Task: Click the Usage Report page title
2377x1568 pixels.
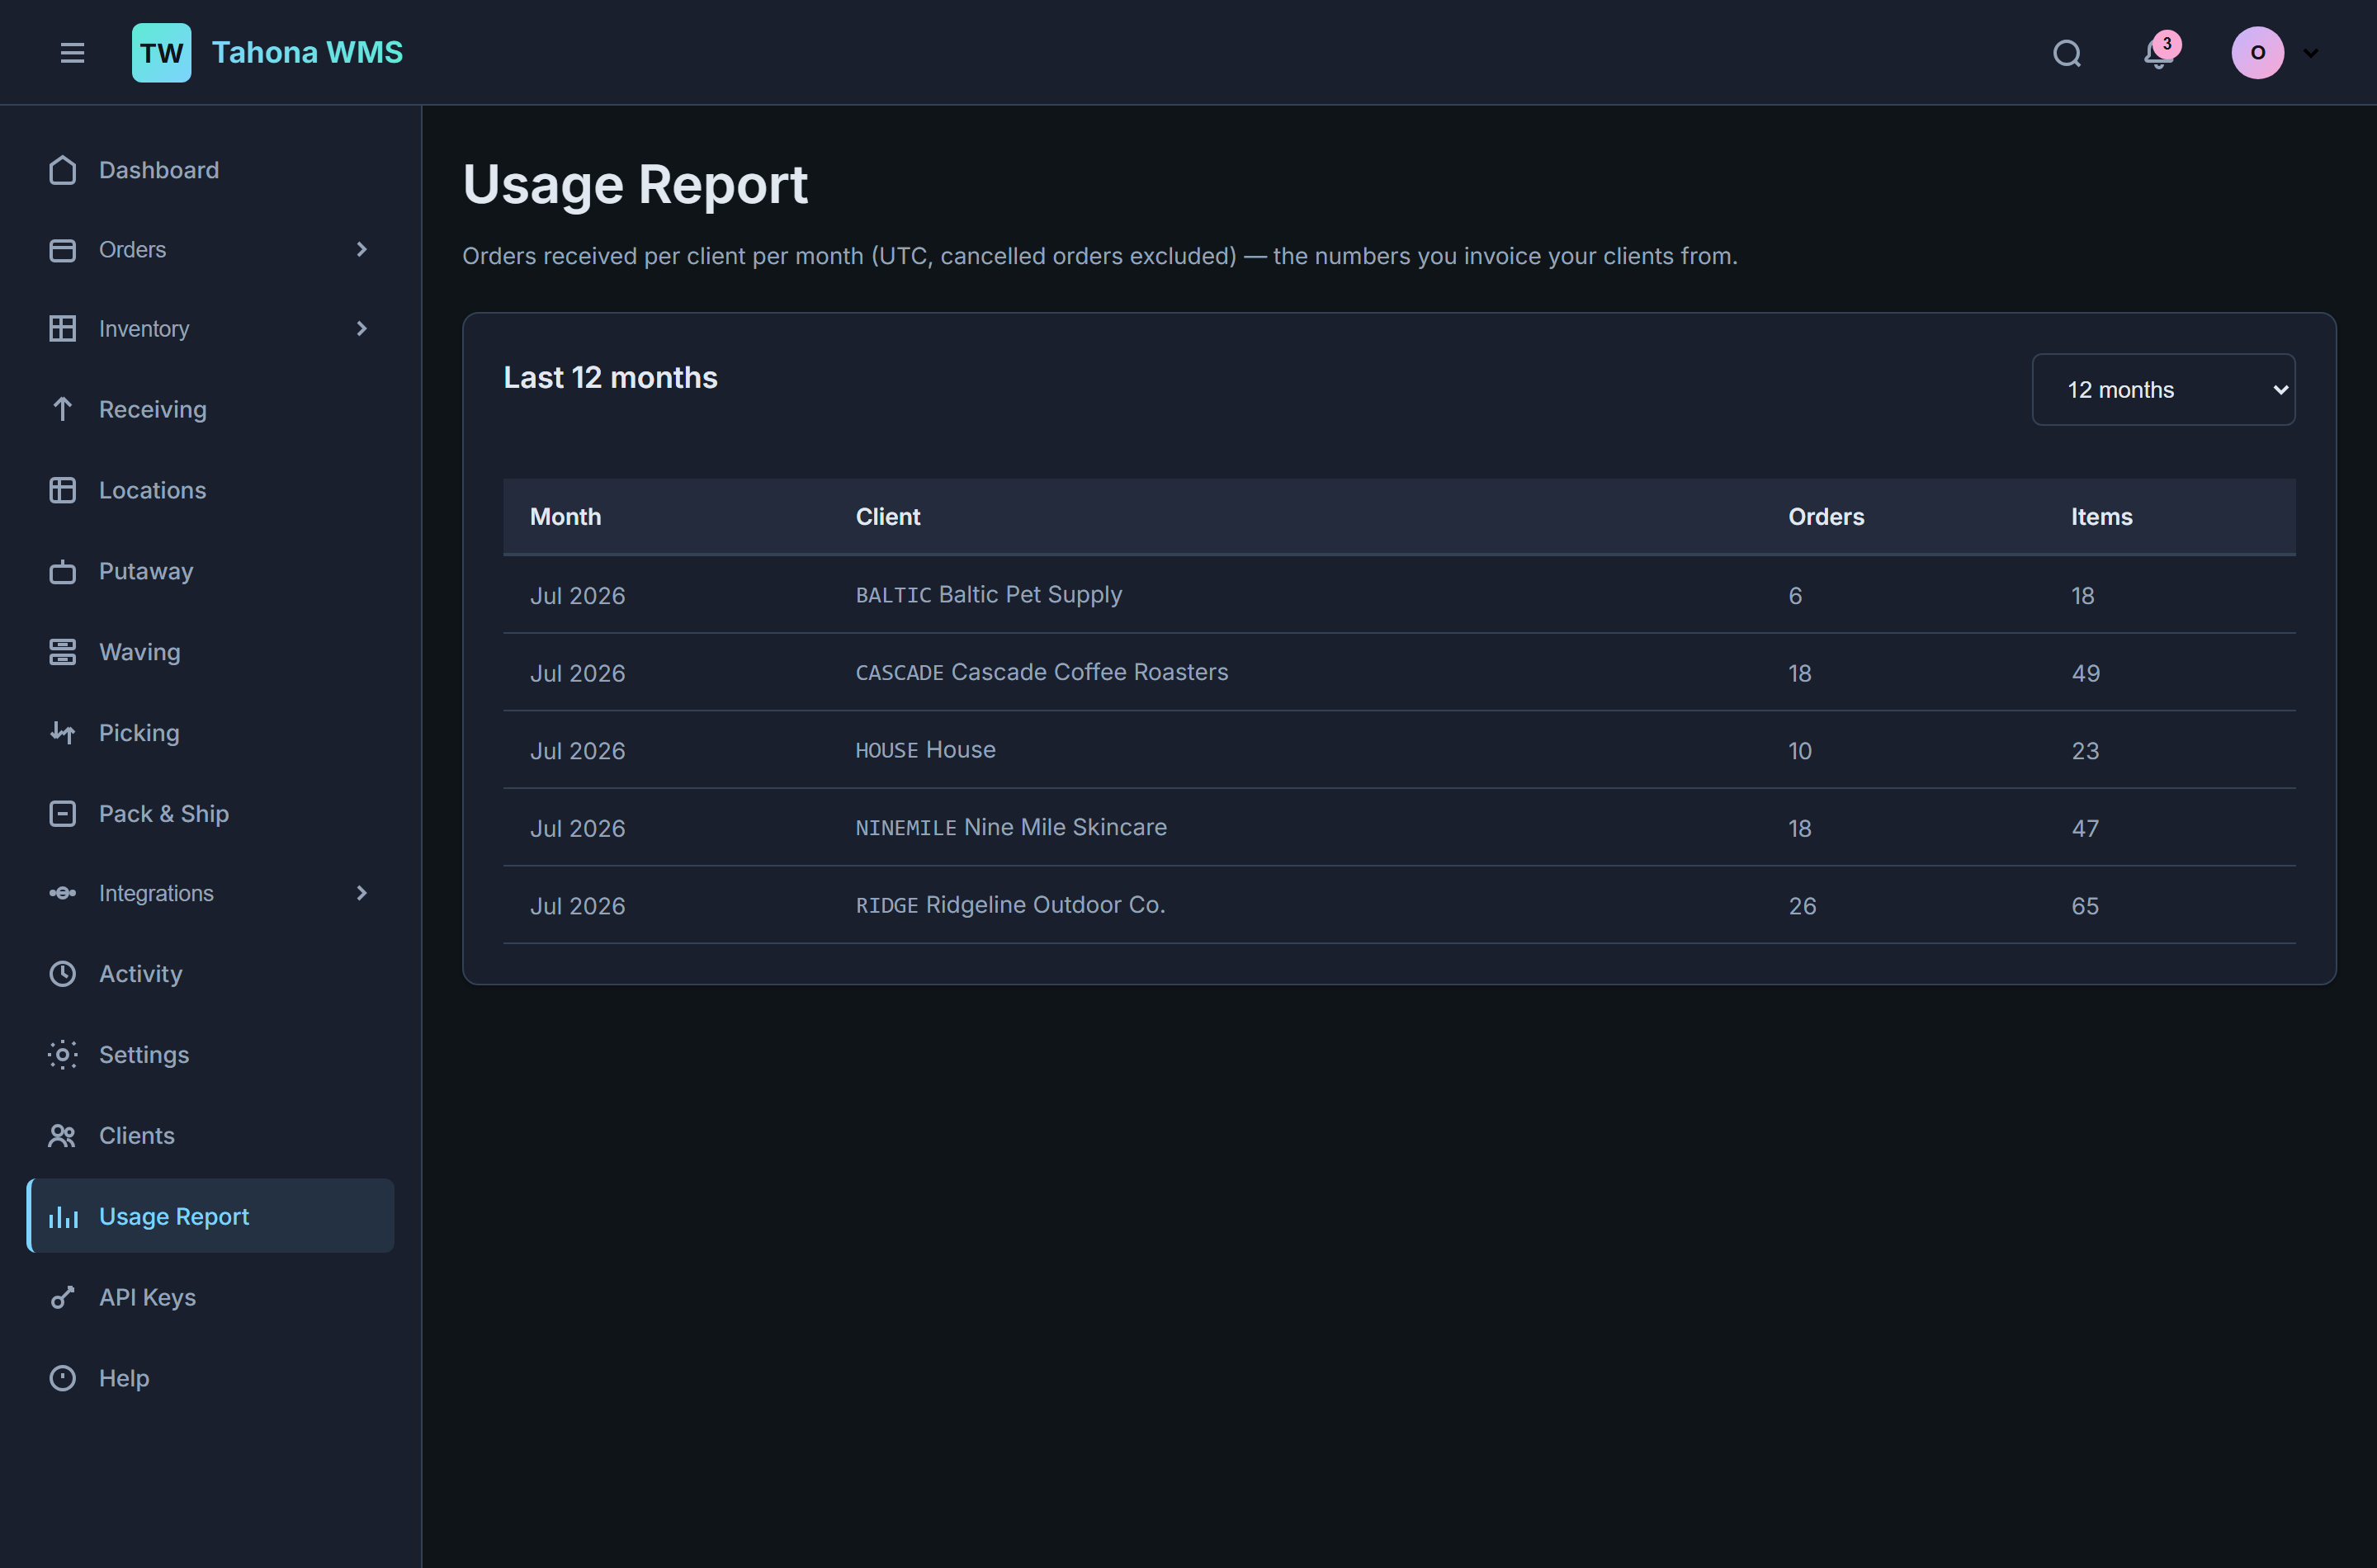Action: tap(635, 185)
